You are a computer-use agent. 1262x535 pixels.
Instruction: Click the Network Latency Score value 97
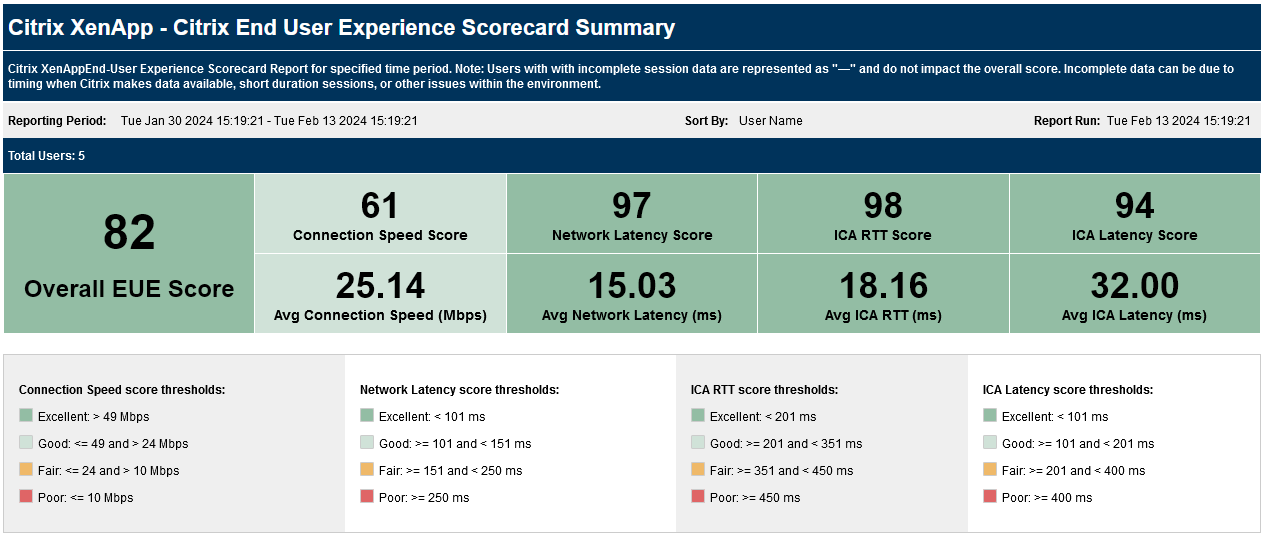pos(632,206)
